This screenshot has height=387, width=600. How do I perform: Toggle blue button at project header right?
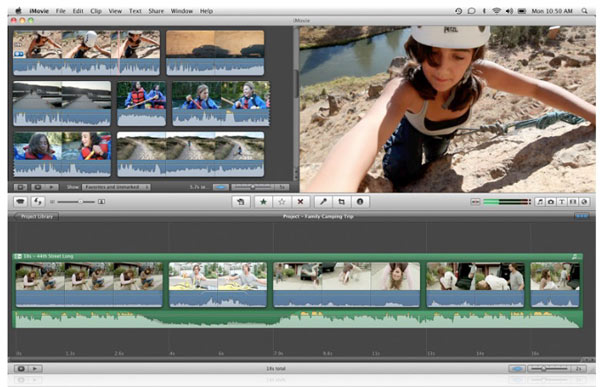(x=582, y=217)
